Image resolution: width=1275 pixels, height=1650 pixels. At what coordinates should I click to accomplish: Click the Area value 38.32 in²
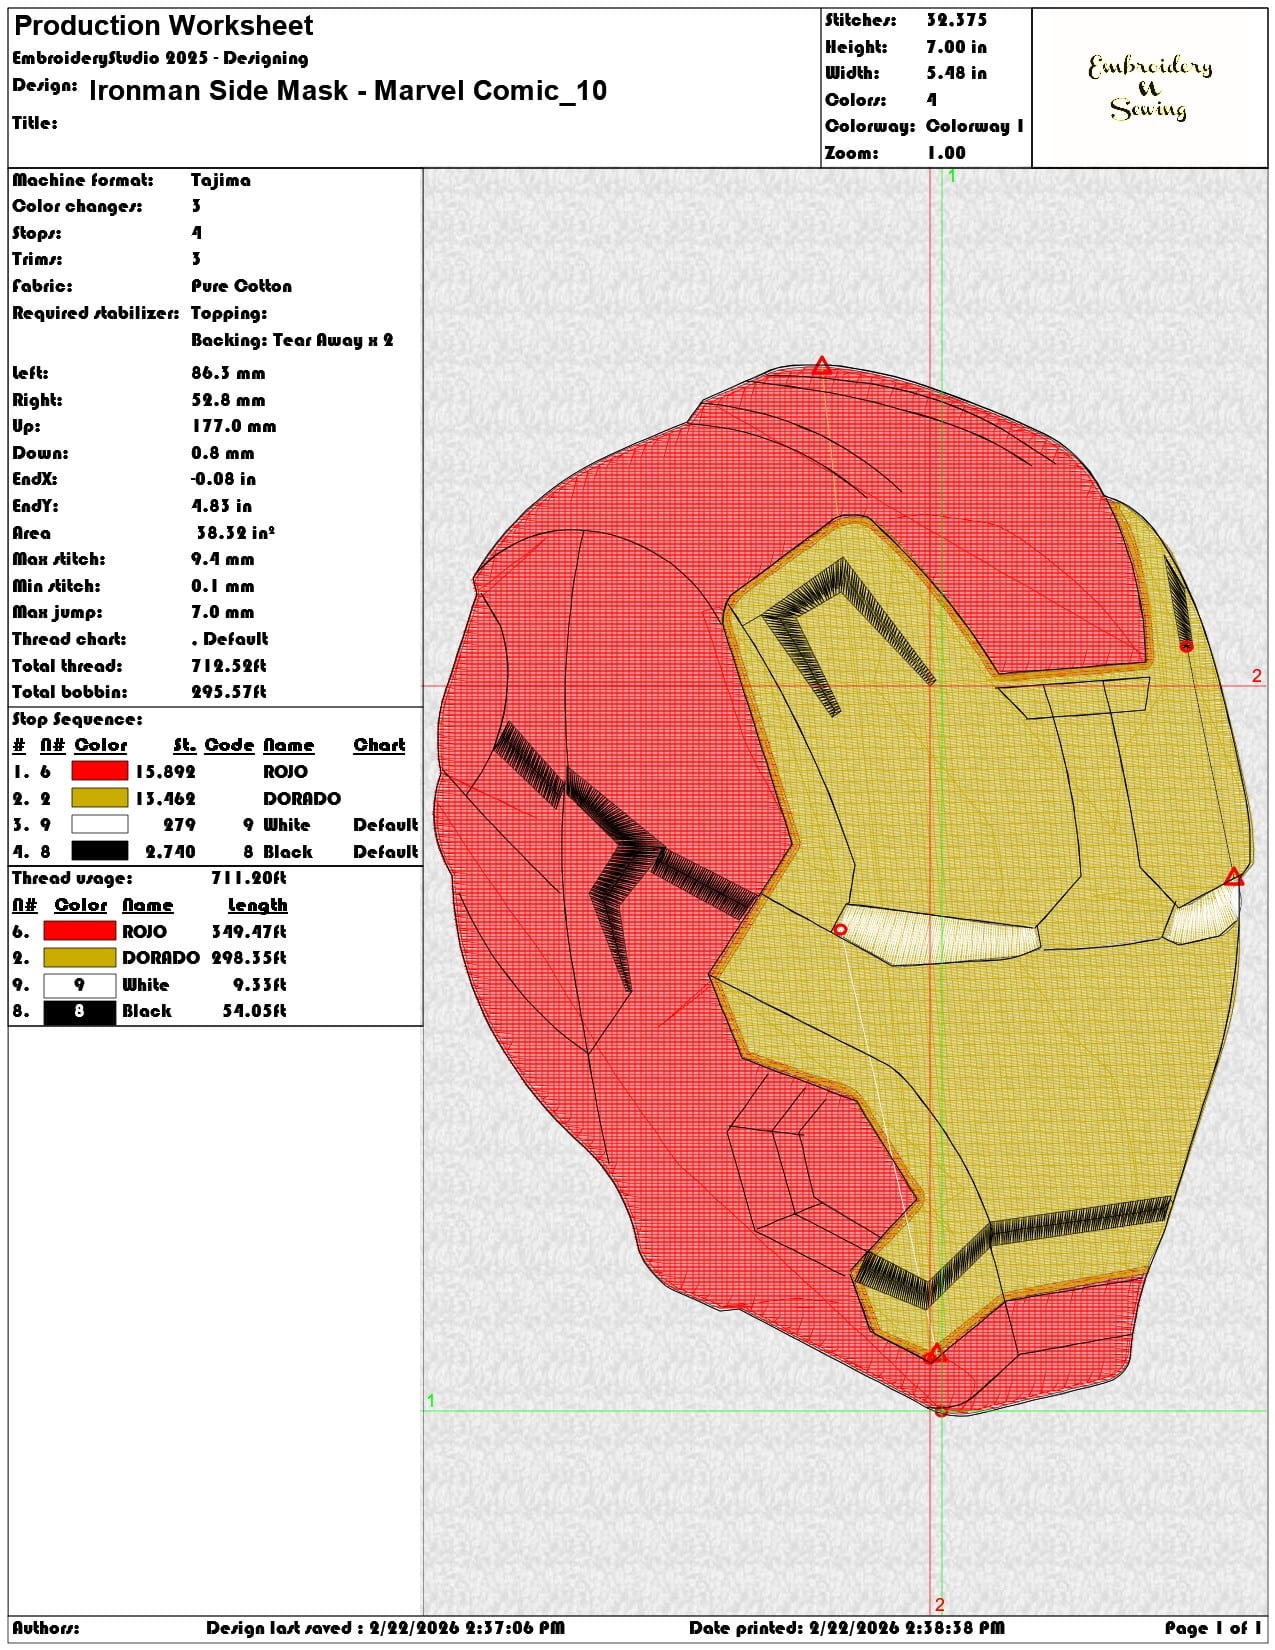pos(235,533)
